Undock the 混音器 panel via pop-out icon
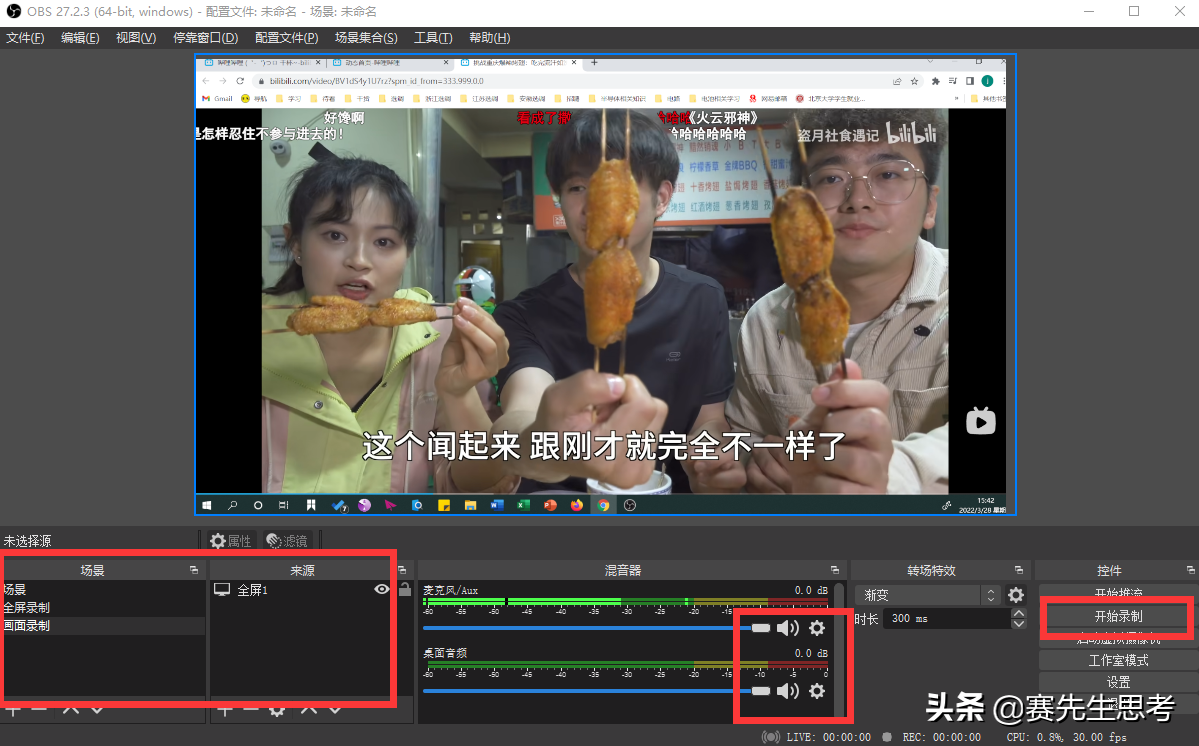This screenshot has height=746, width=1199. click(835, 570)
